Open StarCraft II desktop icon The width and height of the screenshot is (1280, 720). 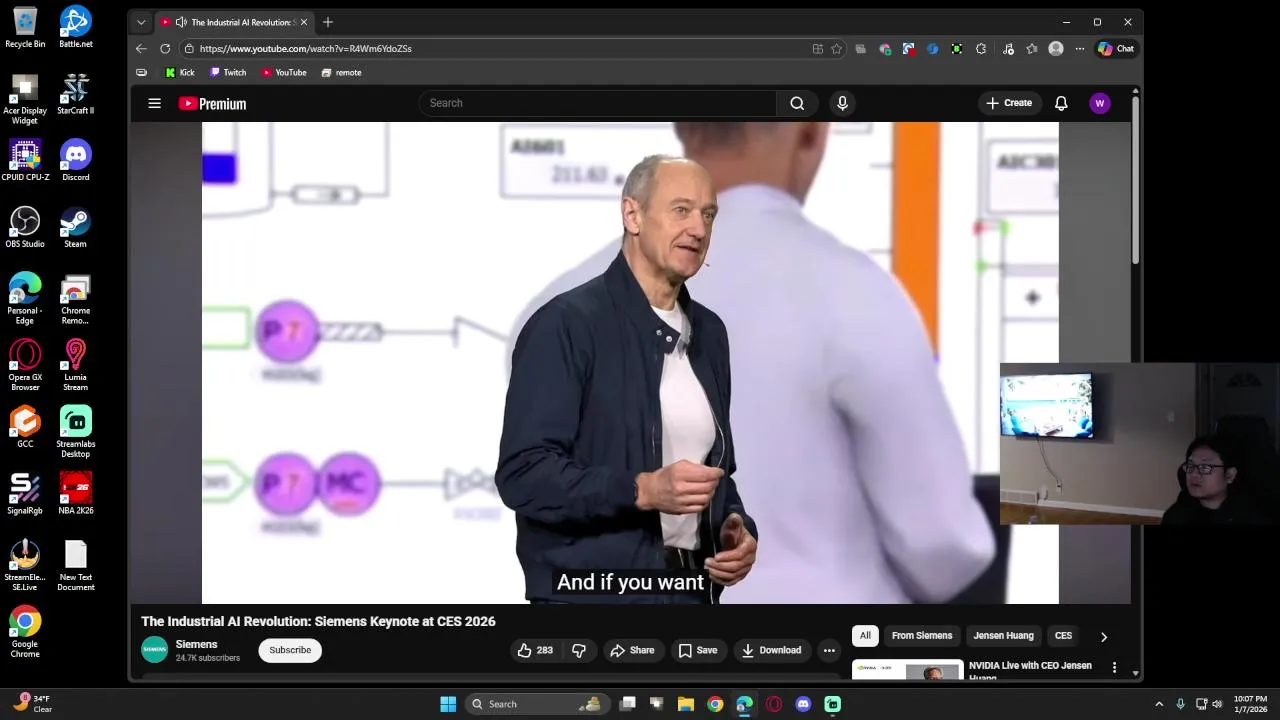click(76, 94)
